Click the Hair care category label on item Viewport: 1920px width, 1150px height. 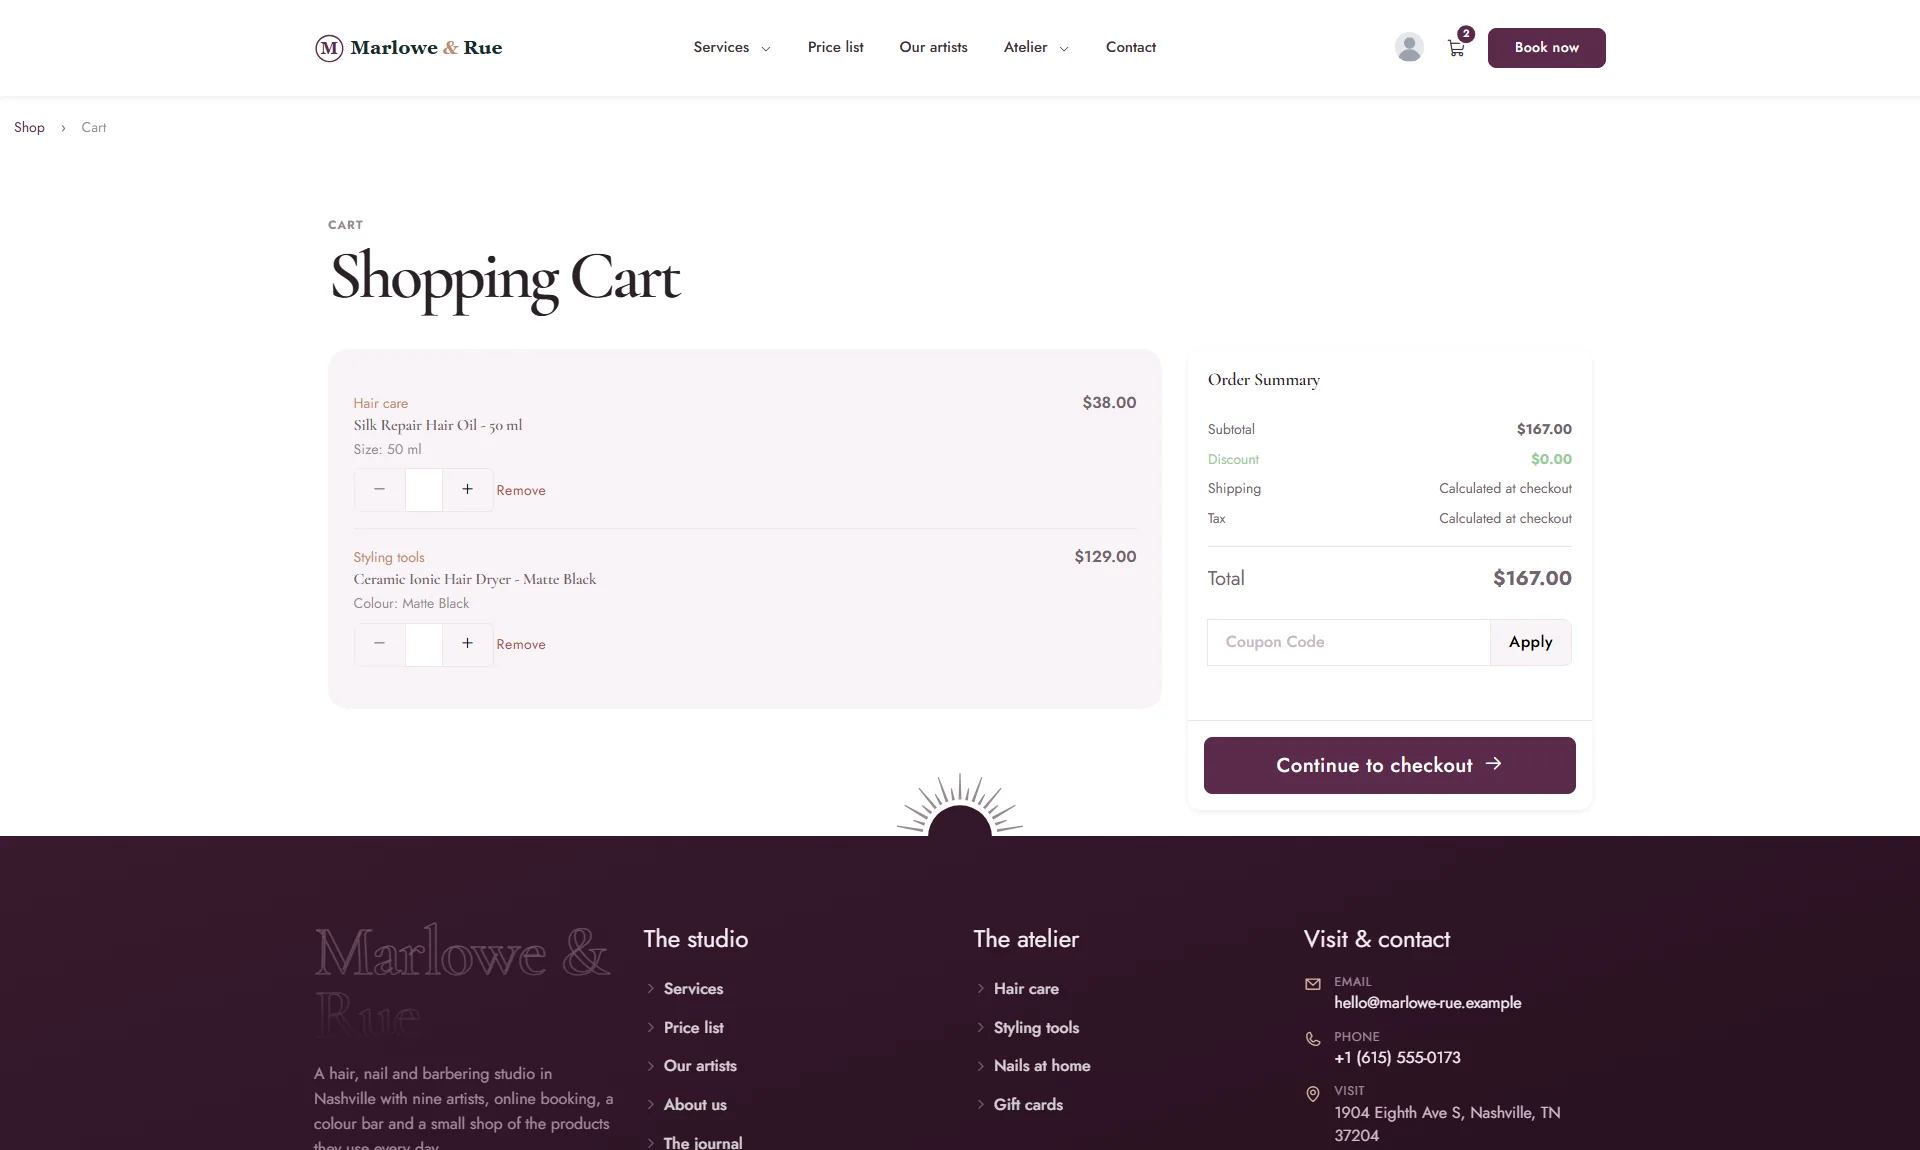click(x=380, y=403)
